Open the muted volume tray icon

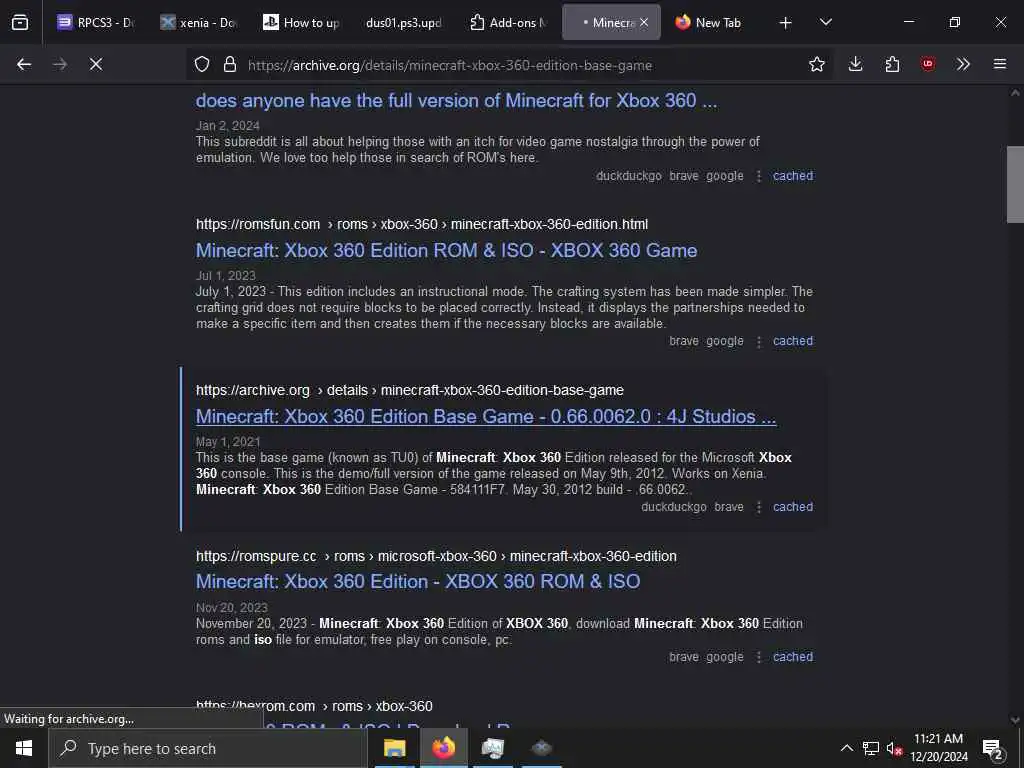pyautogui.click(x=895, y=748)
